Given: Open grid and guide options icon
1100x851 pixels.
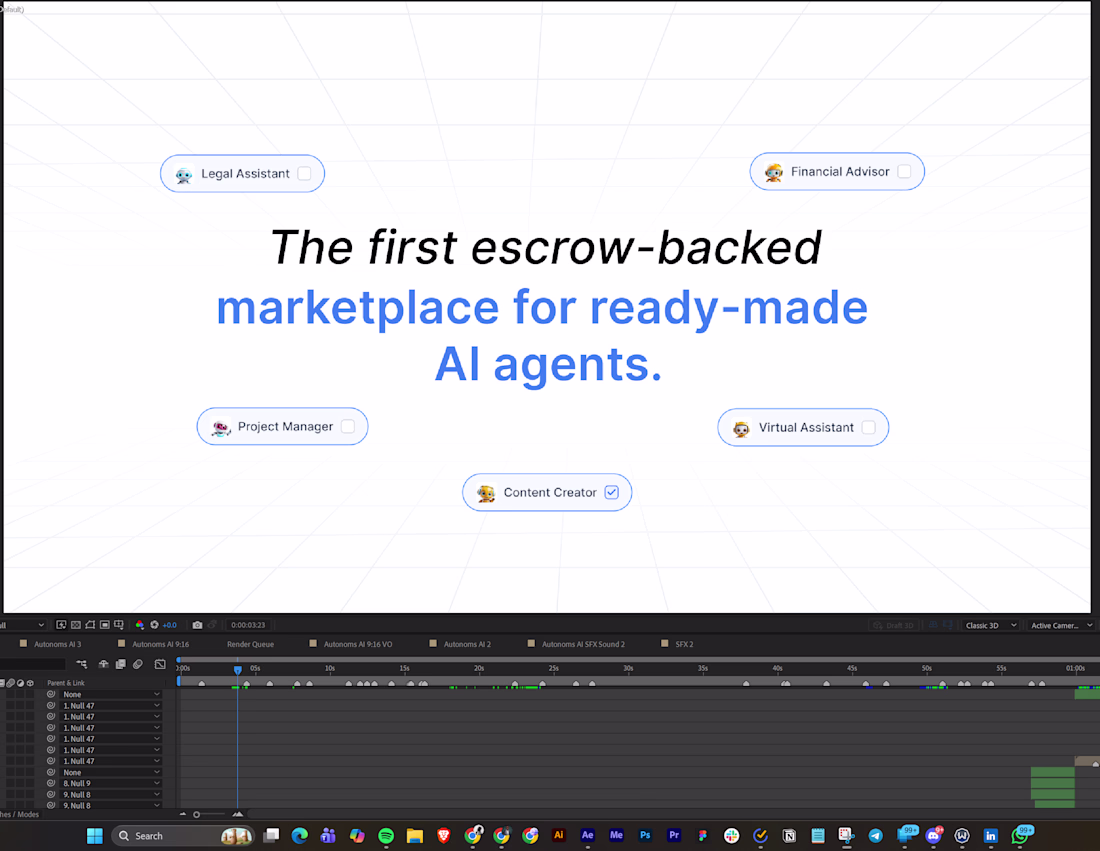Looking at the screenshot, I should 119,624.
